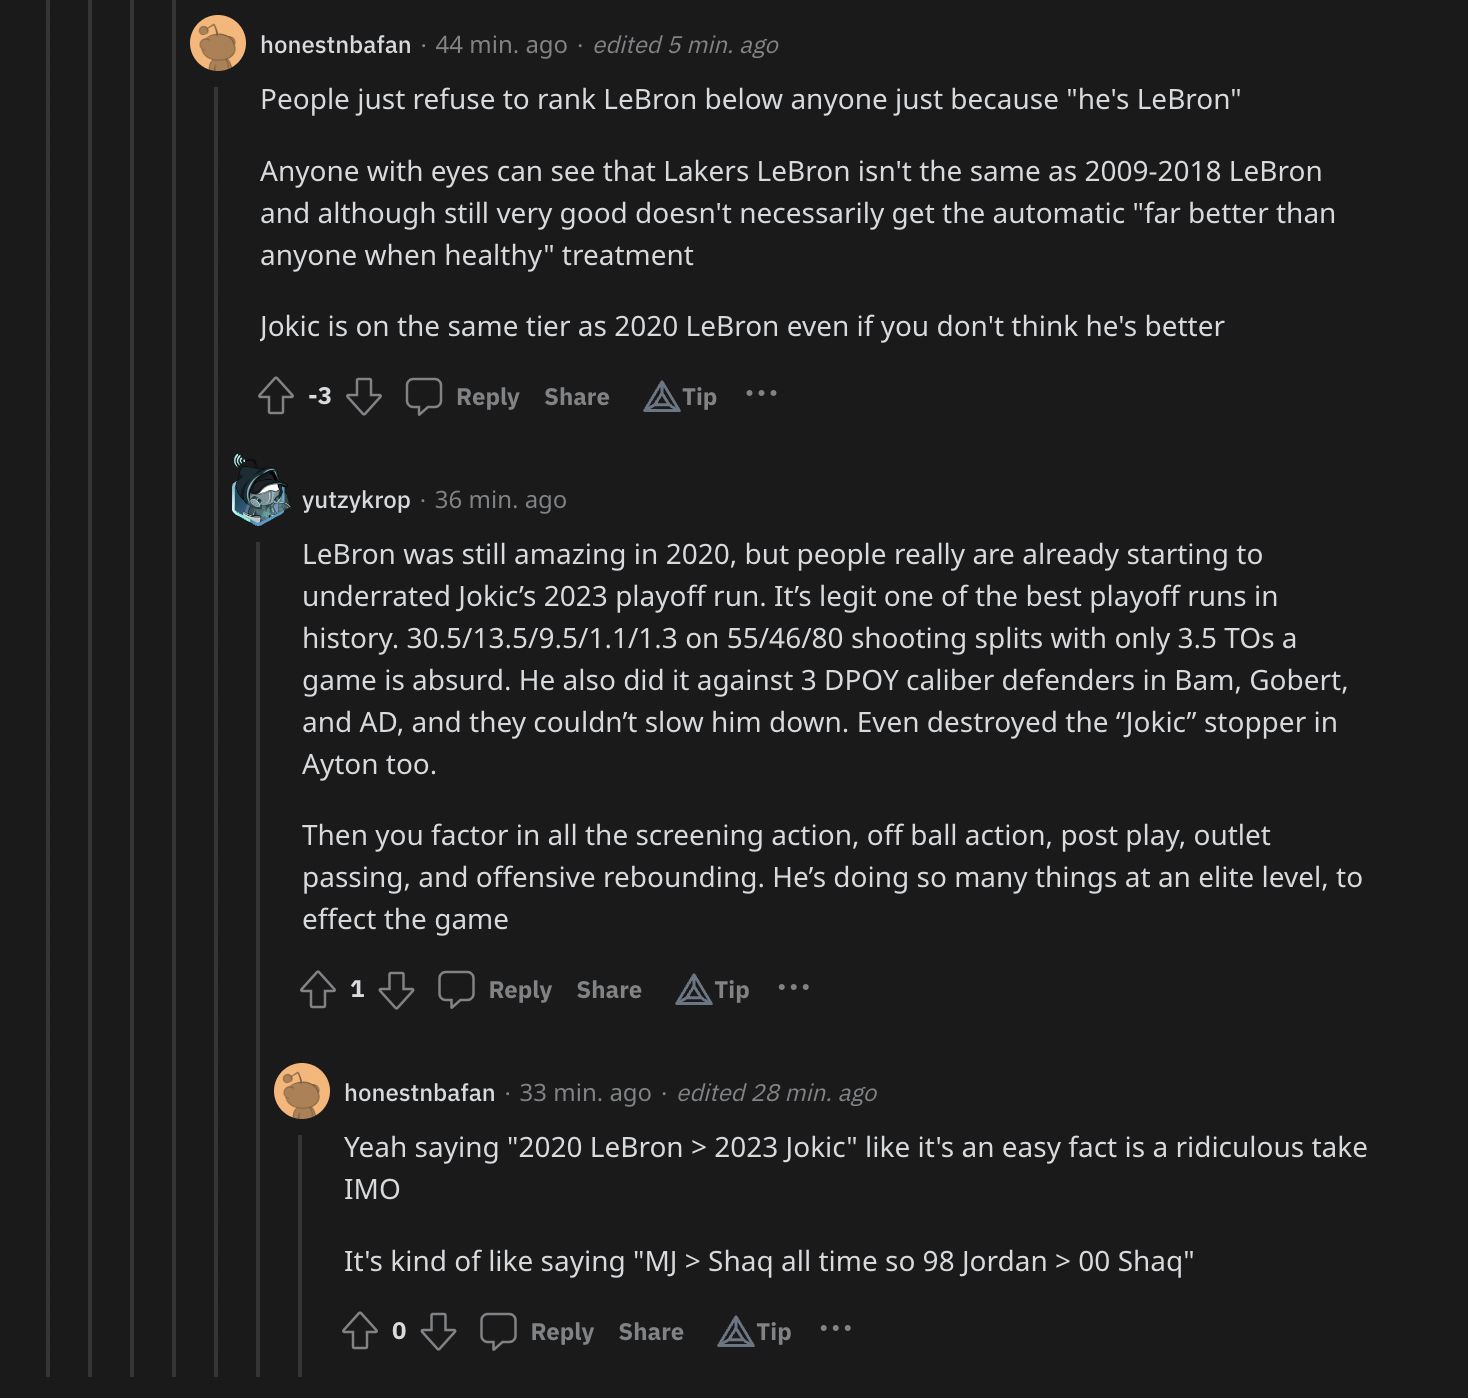Upvote the comment scored 0
The width and height of the screenshot is (1468, 1398).
click(x=360, y=1331)
